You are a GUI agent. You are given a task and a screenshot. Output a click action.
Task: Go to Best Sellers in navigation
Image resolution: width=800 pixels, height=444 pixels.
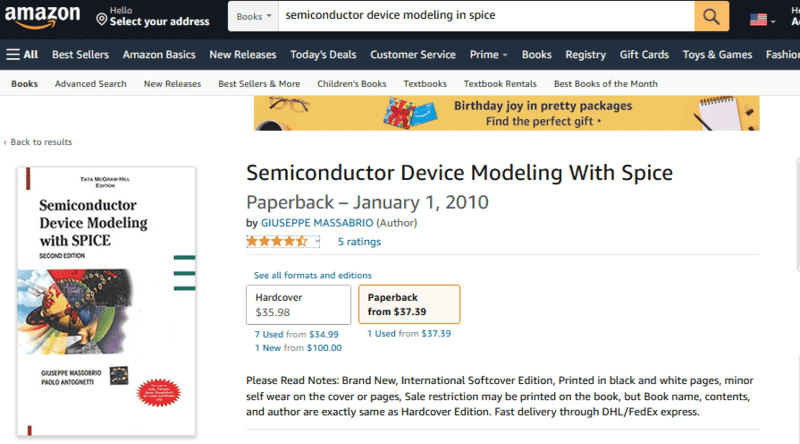tap(81, 55)
